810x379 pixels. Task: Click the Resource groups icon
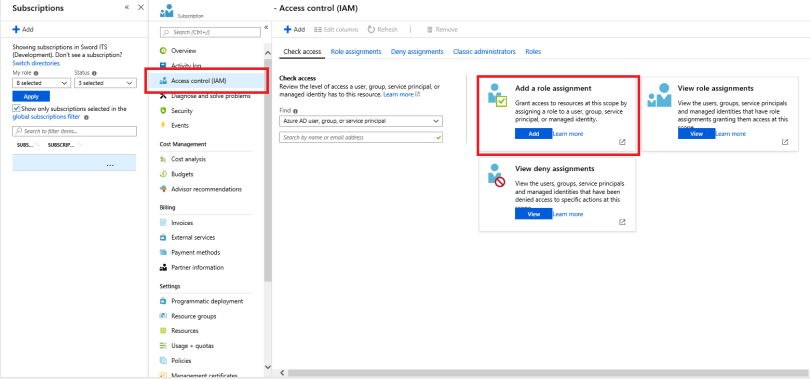pos(163,316)
